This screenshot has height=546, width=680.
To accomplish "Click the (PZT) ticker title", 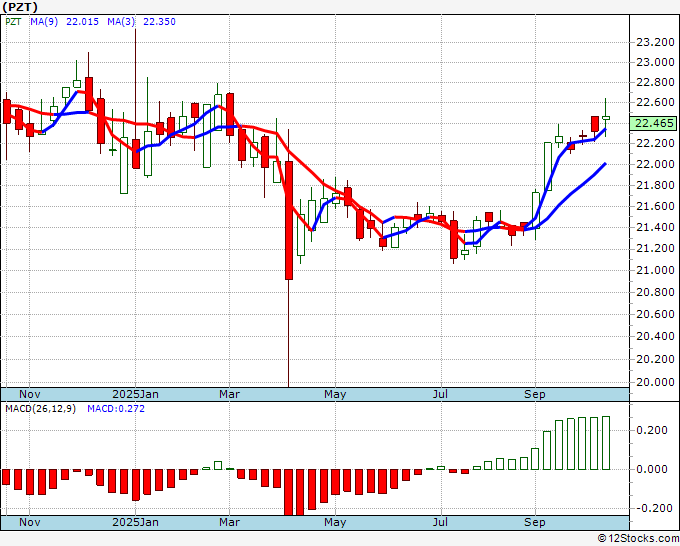I will click(23, 7).
